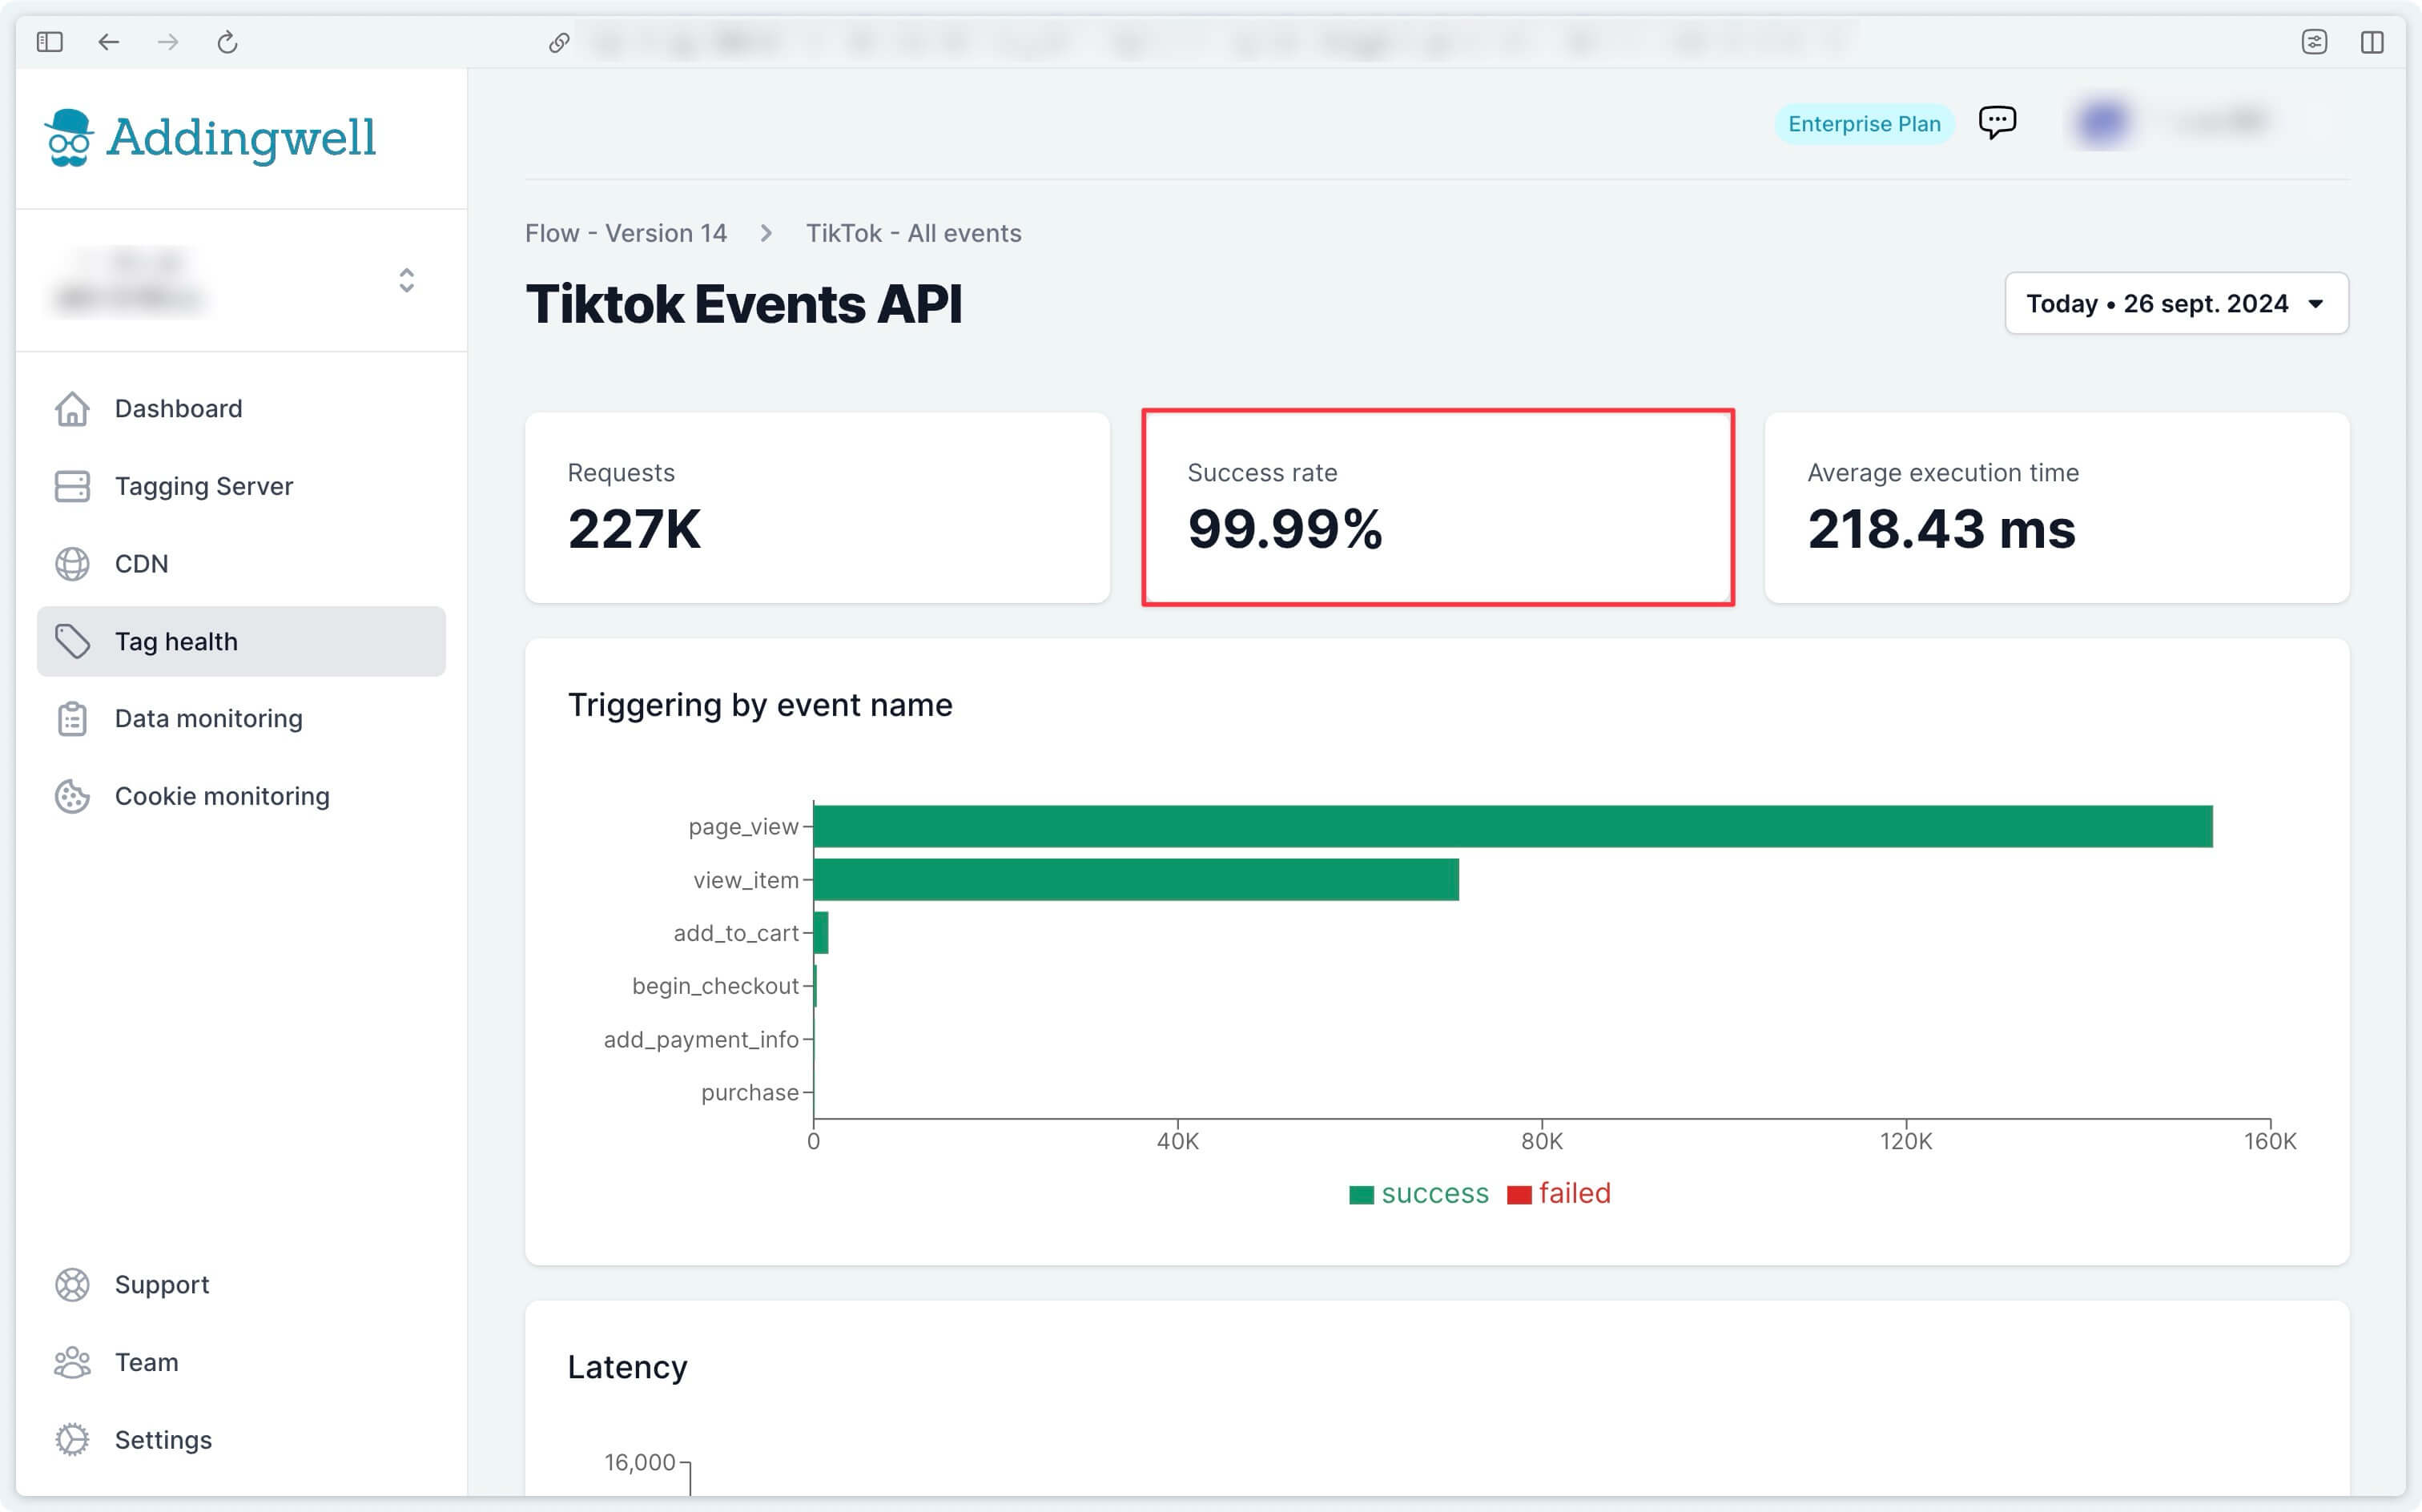
Task: Click the Tag health tag icon
Action: [72, 641]
